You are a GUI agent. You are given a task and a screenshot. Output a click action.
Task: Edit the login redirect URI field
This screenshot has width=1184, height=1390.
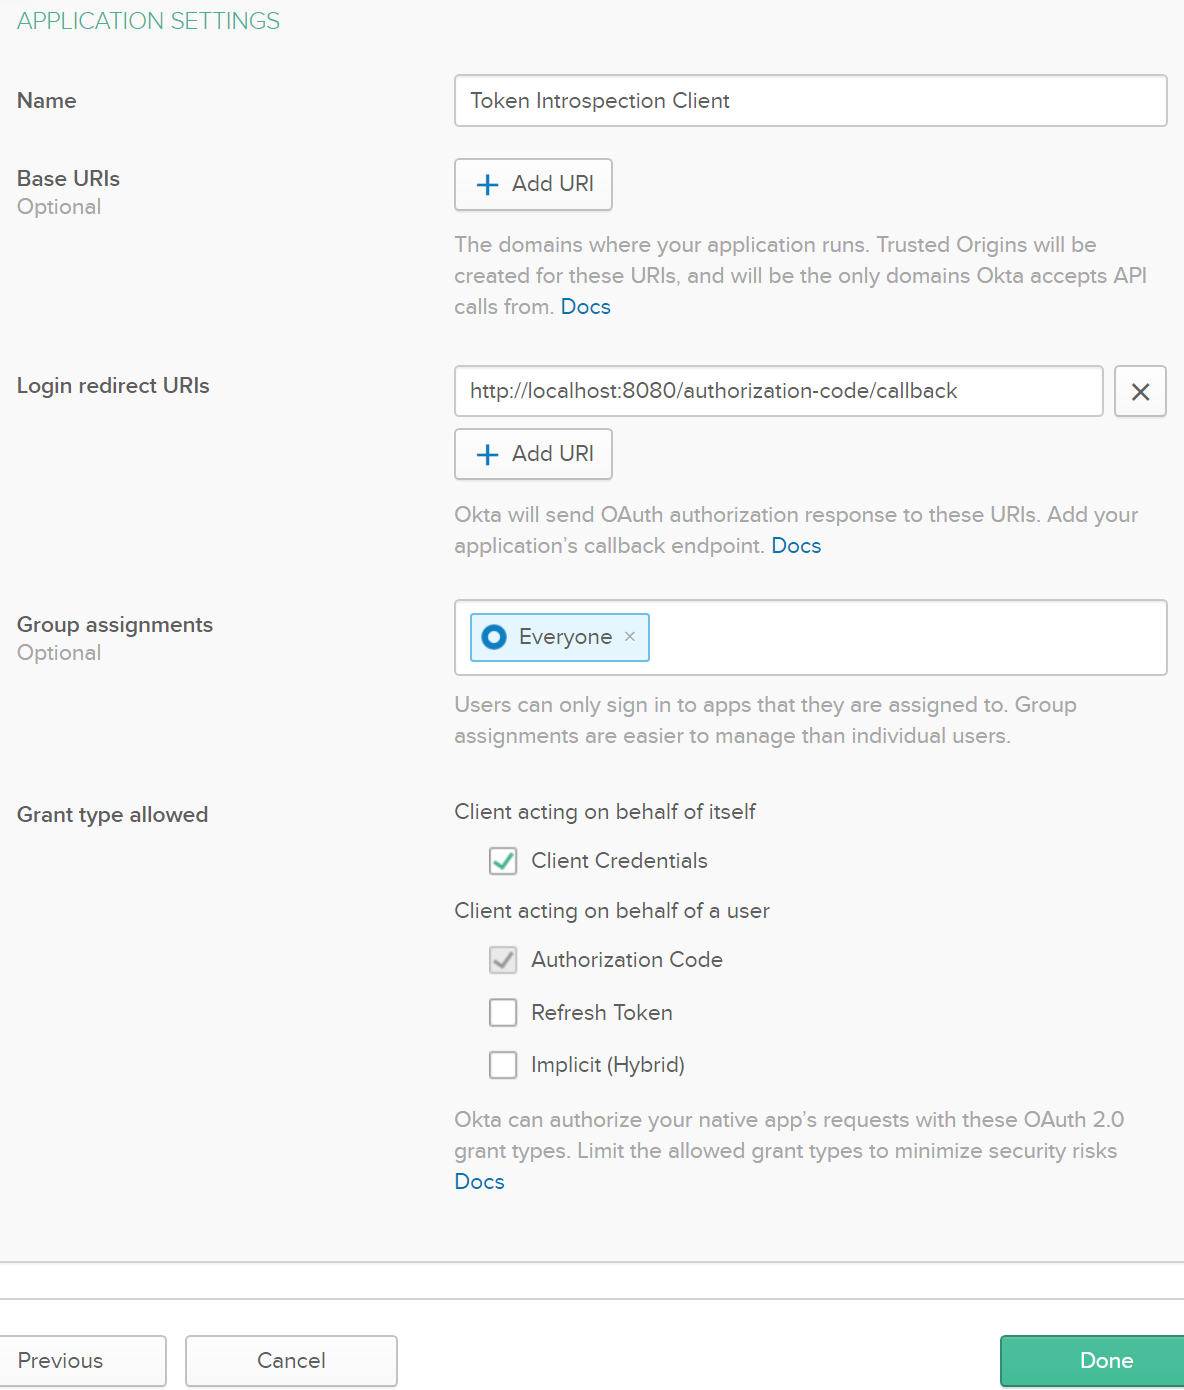click(x=778, y=391)
